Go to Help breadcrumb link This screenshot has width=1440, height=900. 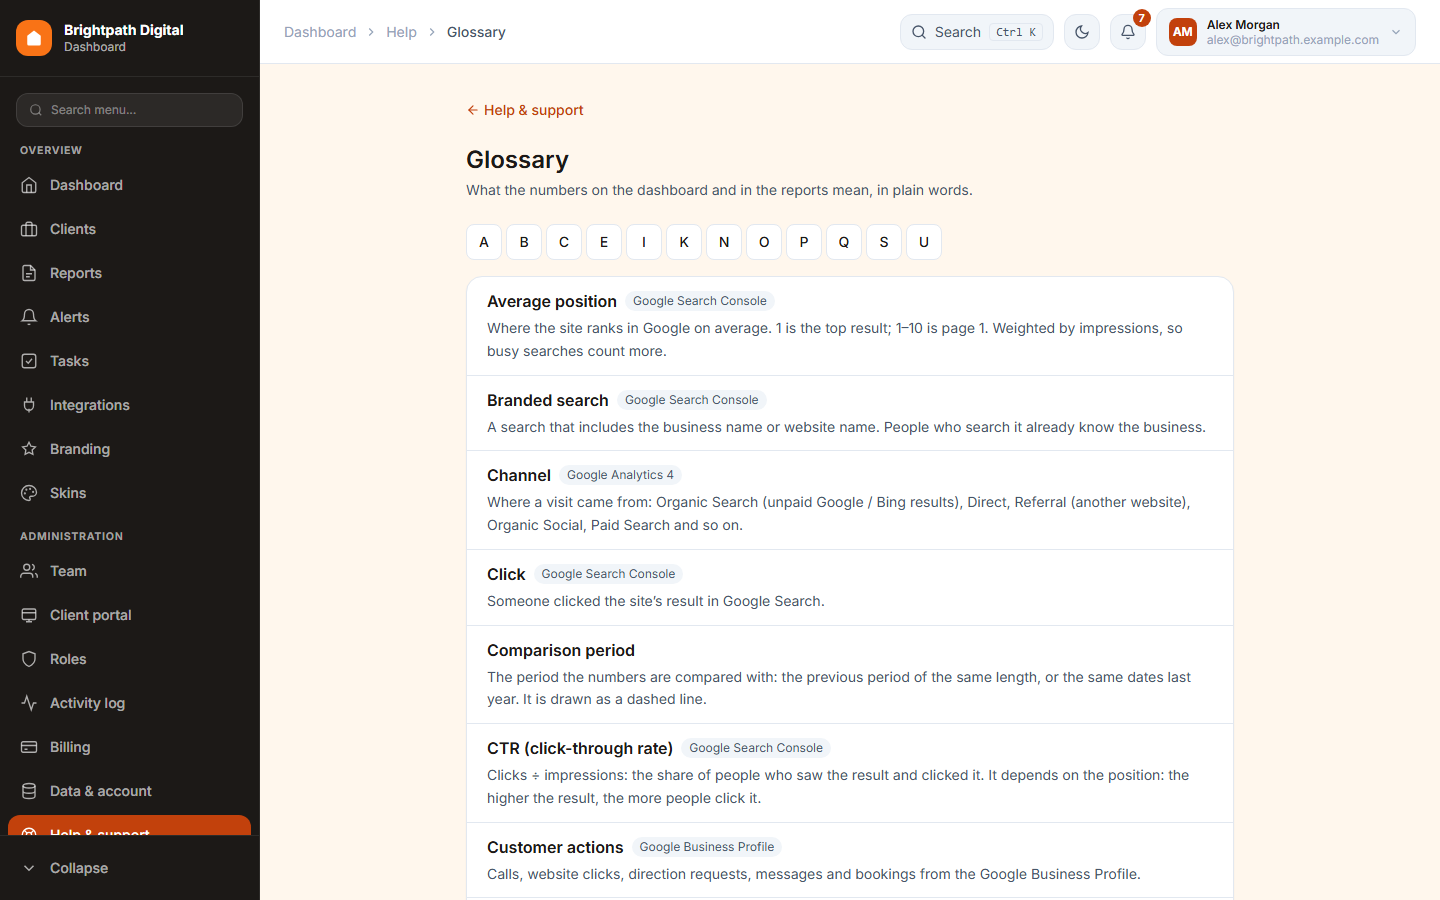coord(401,32)
